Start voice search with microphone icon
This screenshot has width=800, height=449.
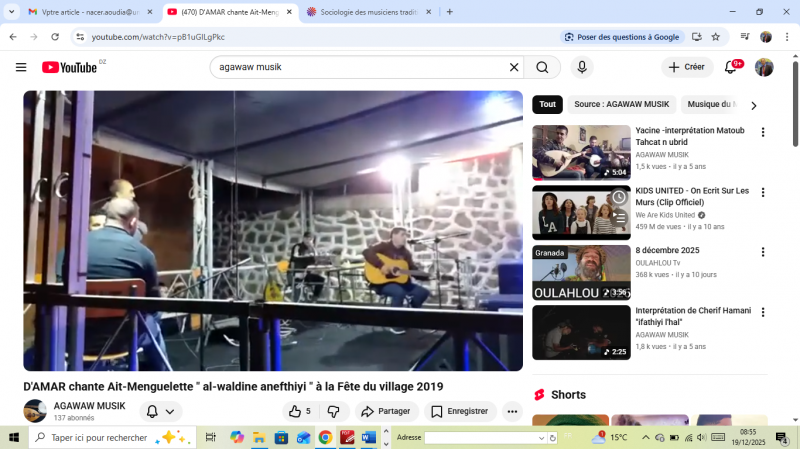coord(582,67)
